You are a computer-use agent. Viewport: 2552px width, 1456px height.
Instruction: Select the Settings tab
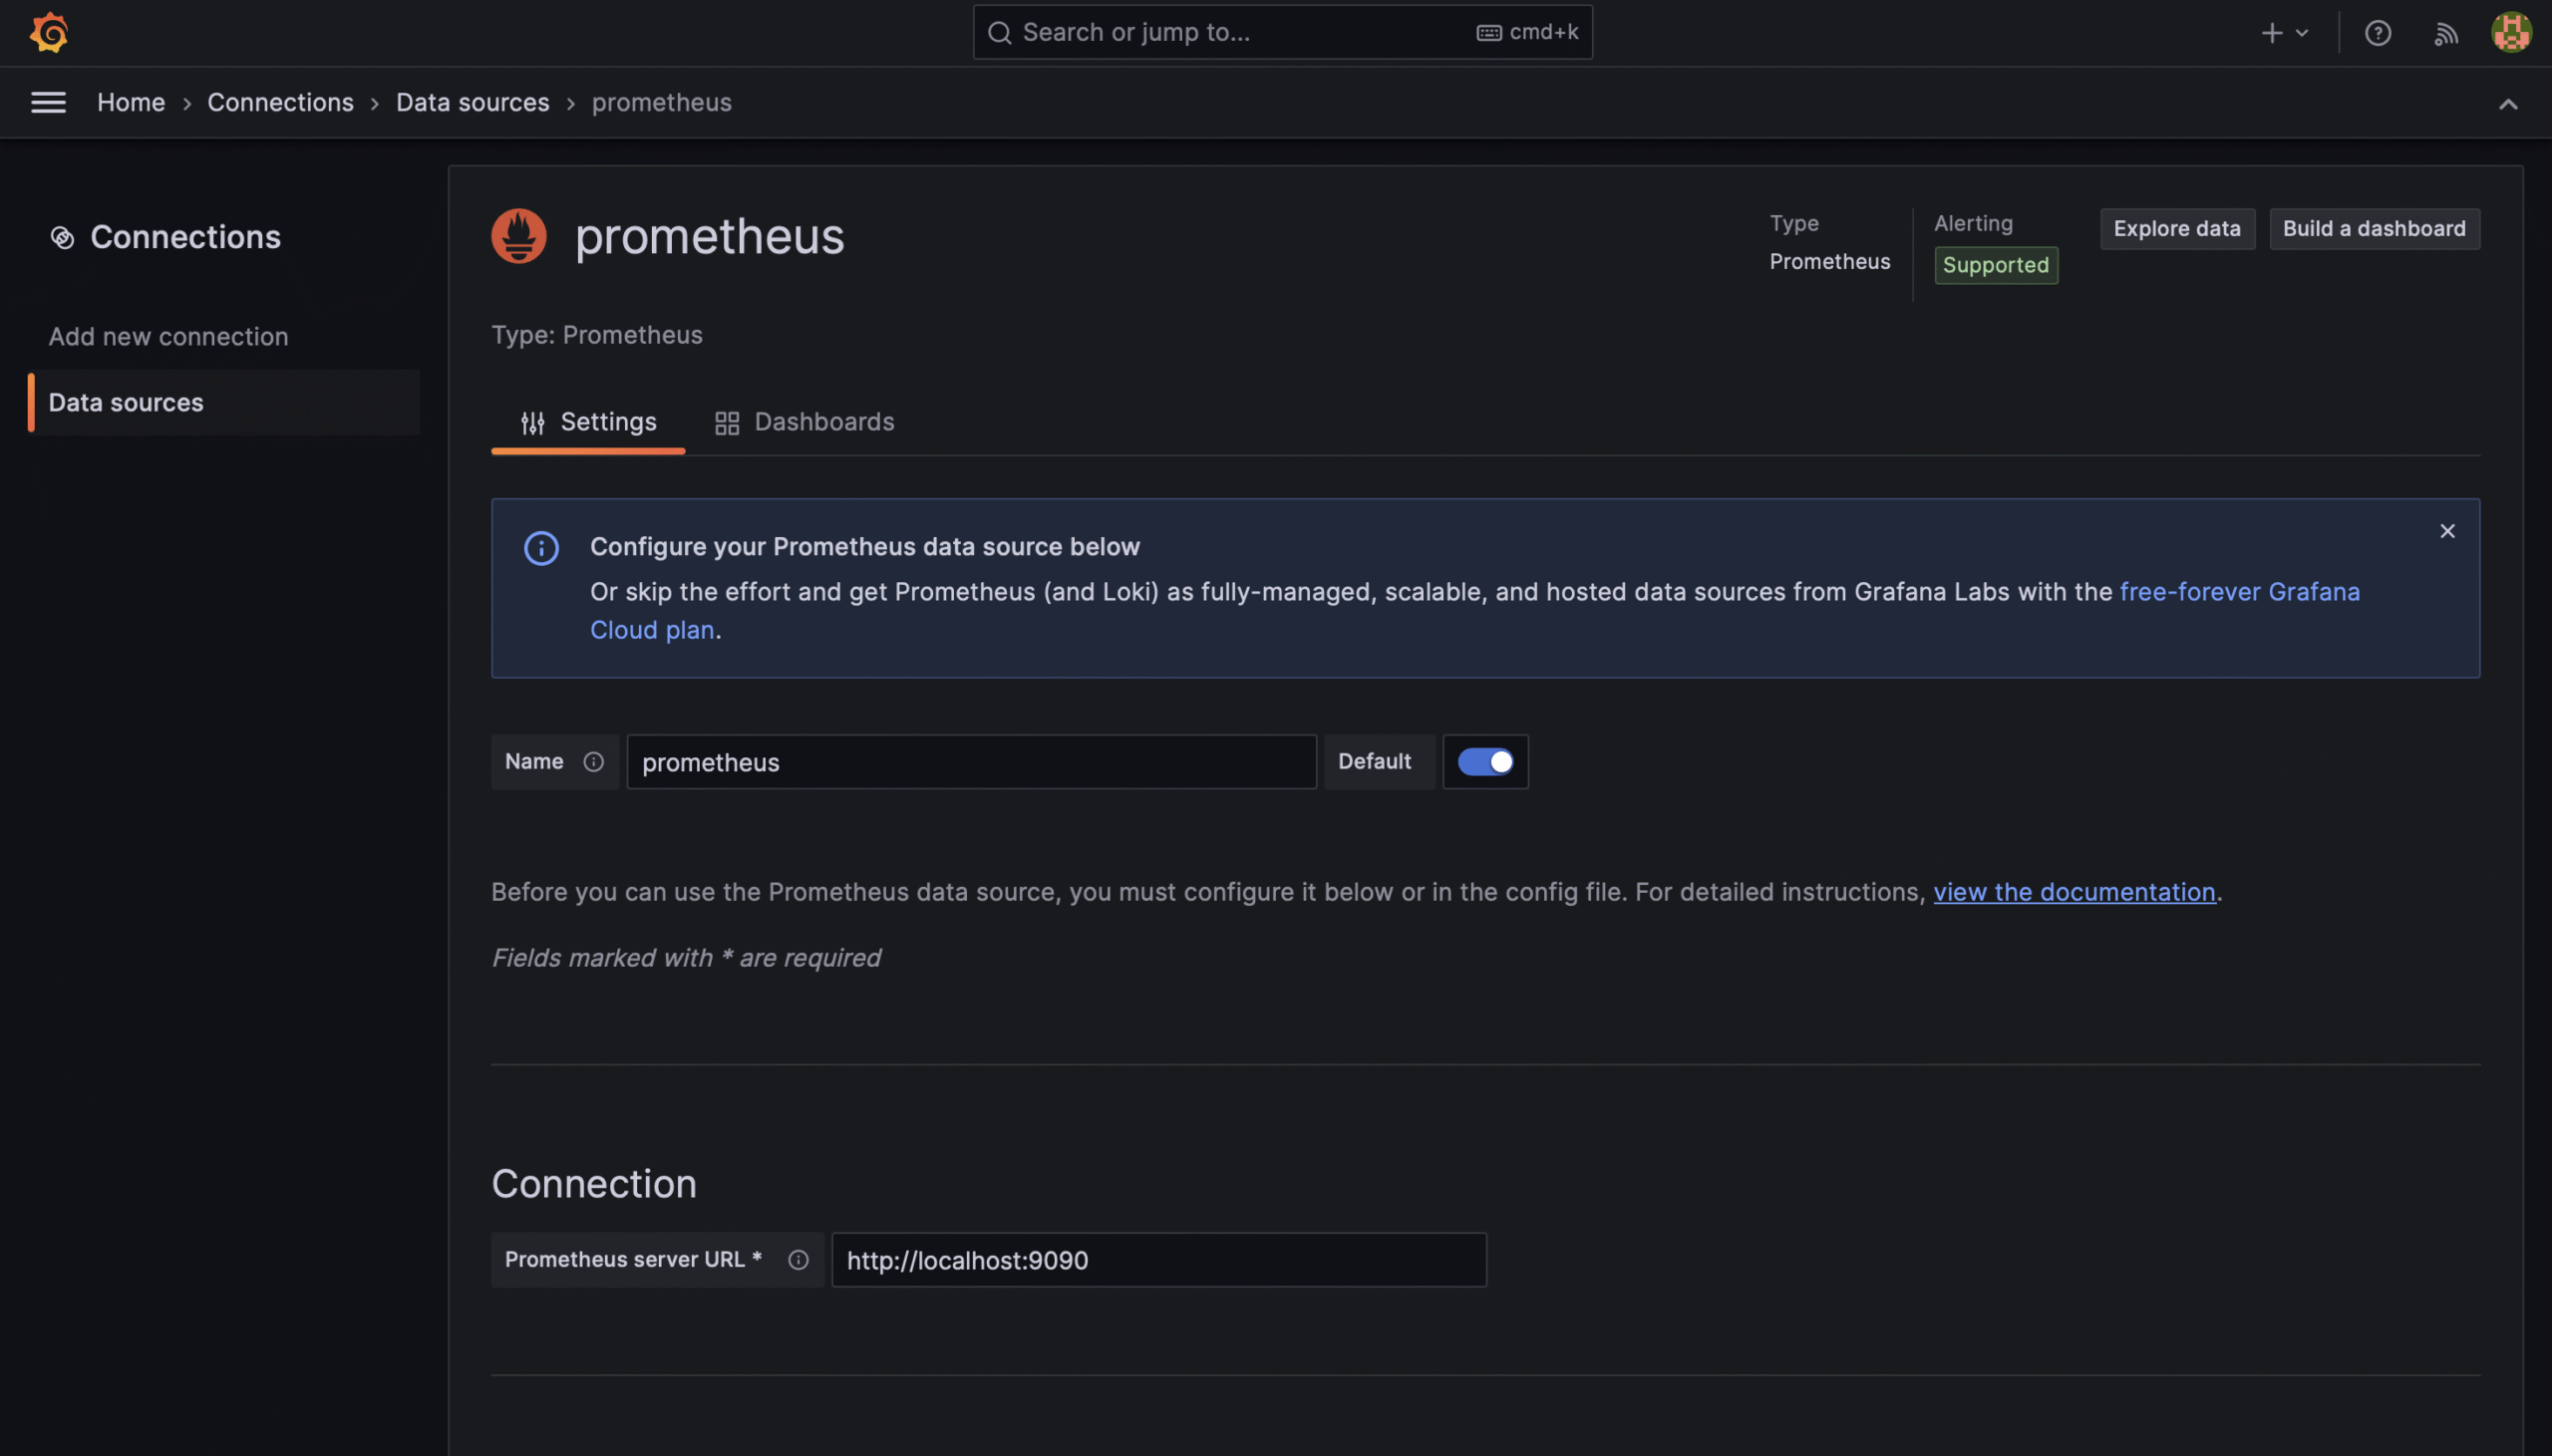(x=588, y=422)
